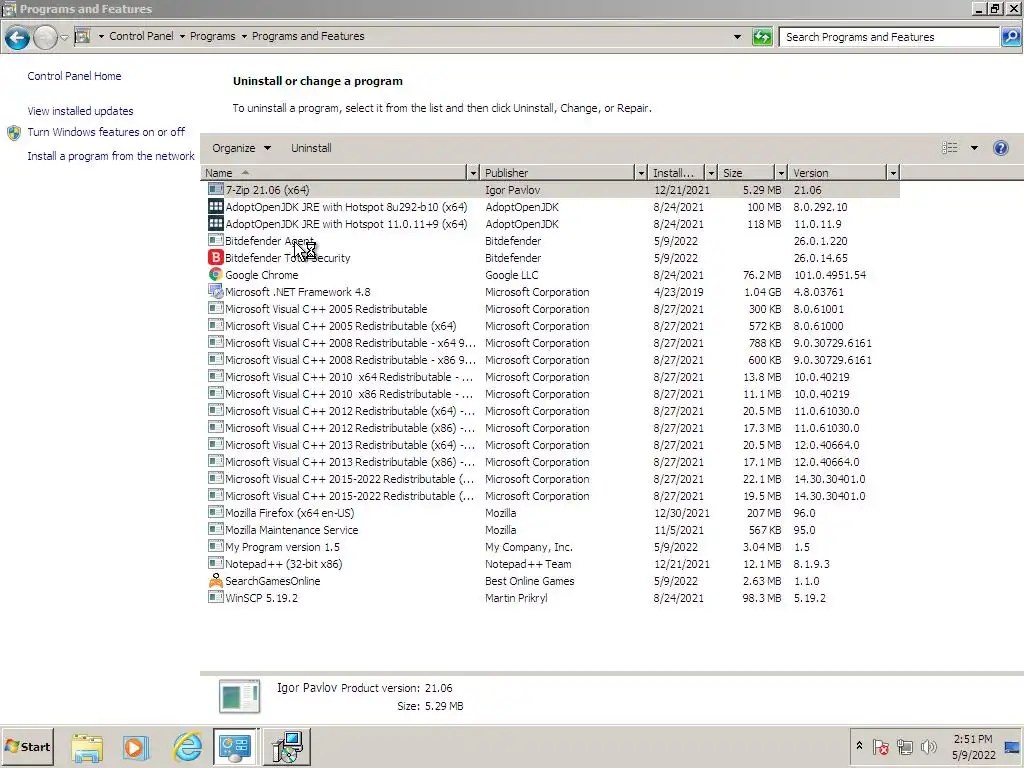Open the address bar history dropdown
1024x768 pixels.
pos(737,37)
